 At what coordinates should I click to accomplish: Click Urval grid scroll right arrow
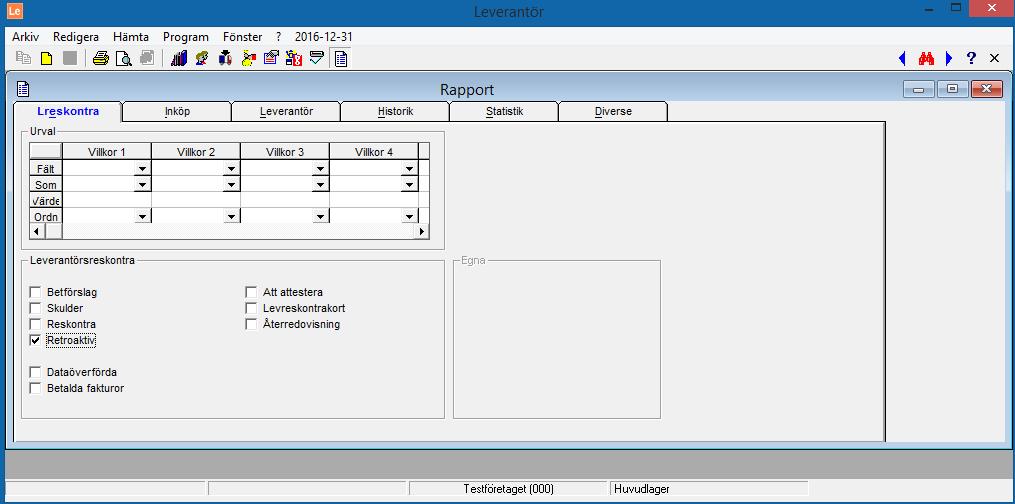coord(423,231)
